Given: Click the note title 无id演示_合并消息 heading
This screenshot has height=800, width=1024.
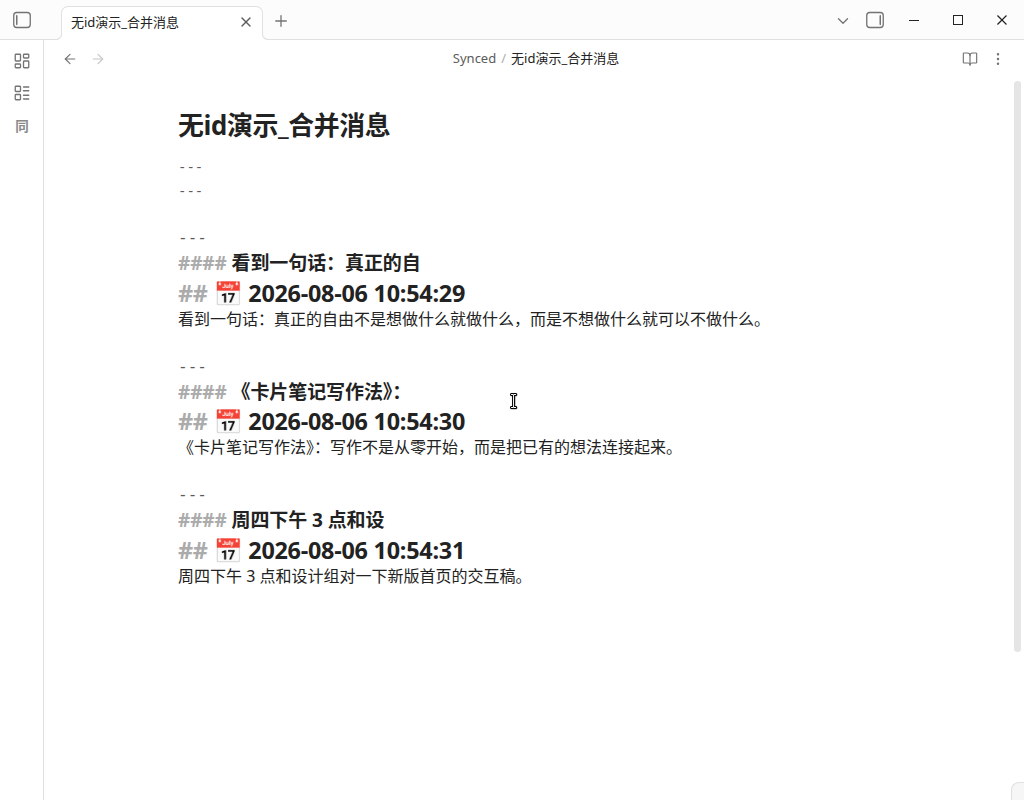Looking at the screenshot, I should tap(284, 125).
